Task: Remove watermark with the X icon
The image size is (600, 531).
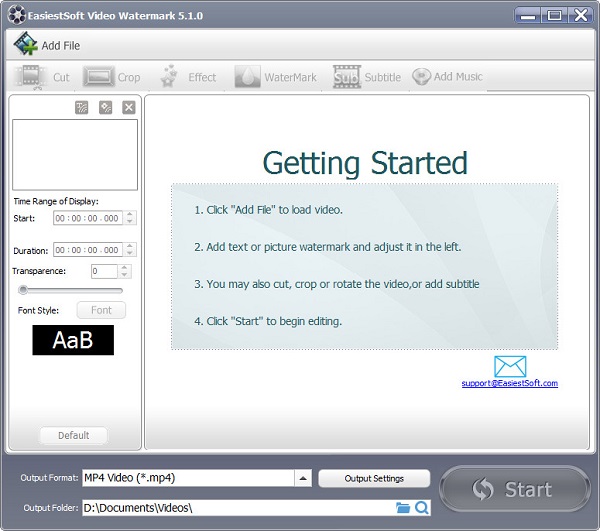Action: tap(129, 108)
